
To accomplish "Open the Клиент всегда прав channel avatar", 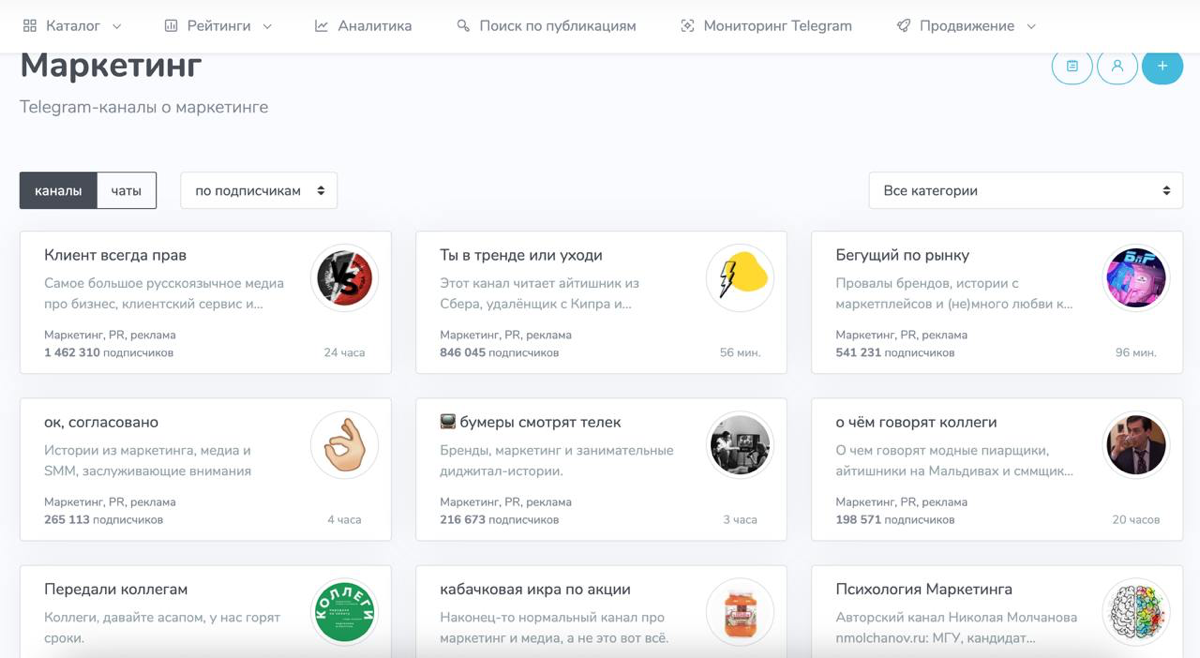I will click(x=345, y=278).
